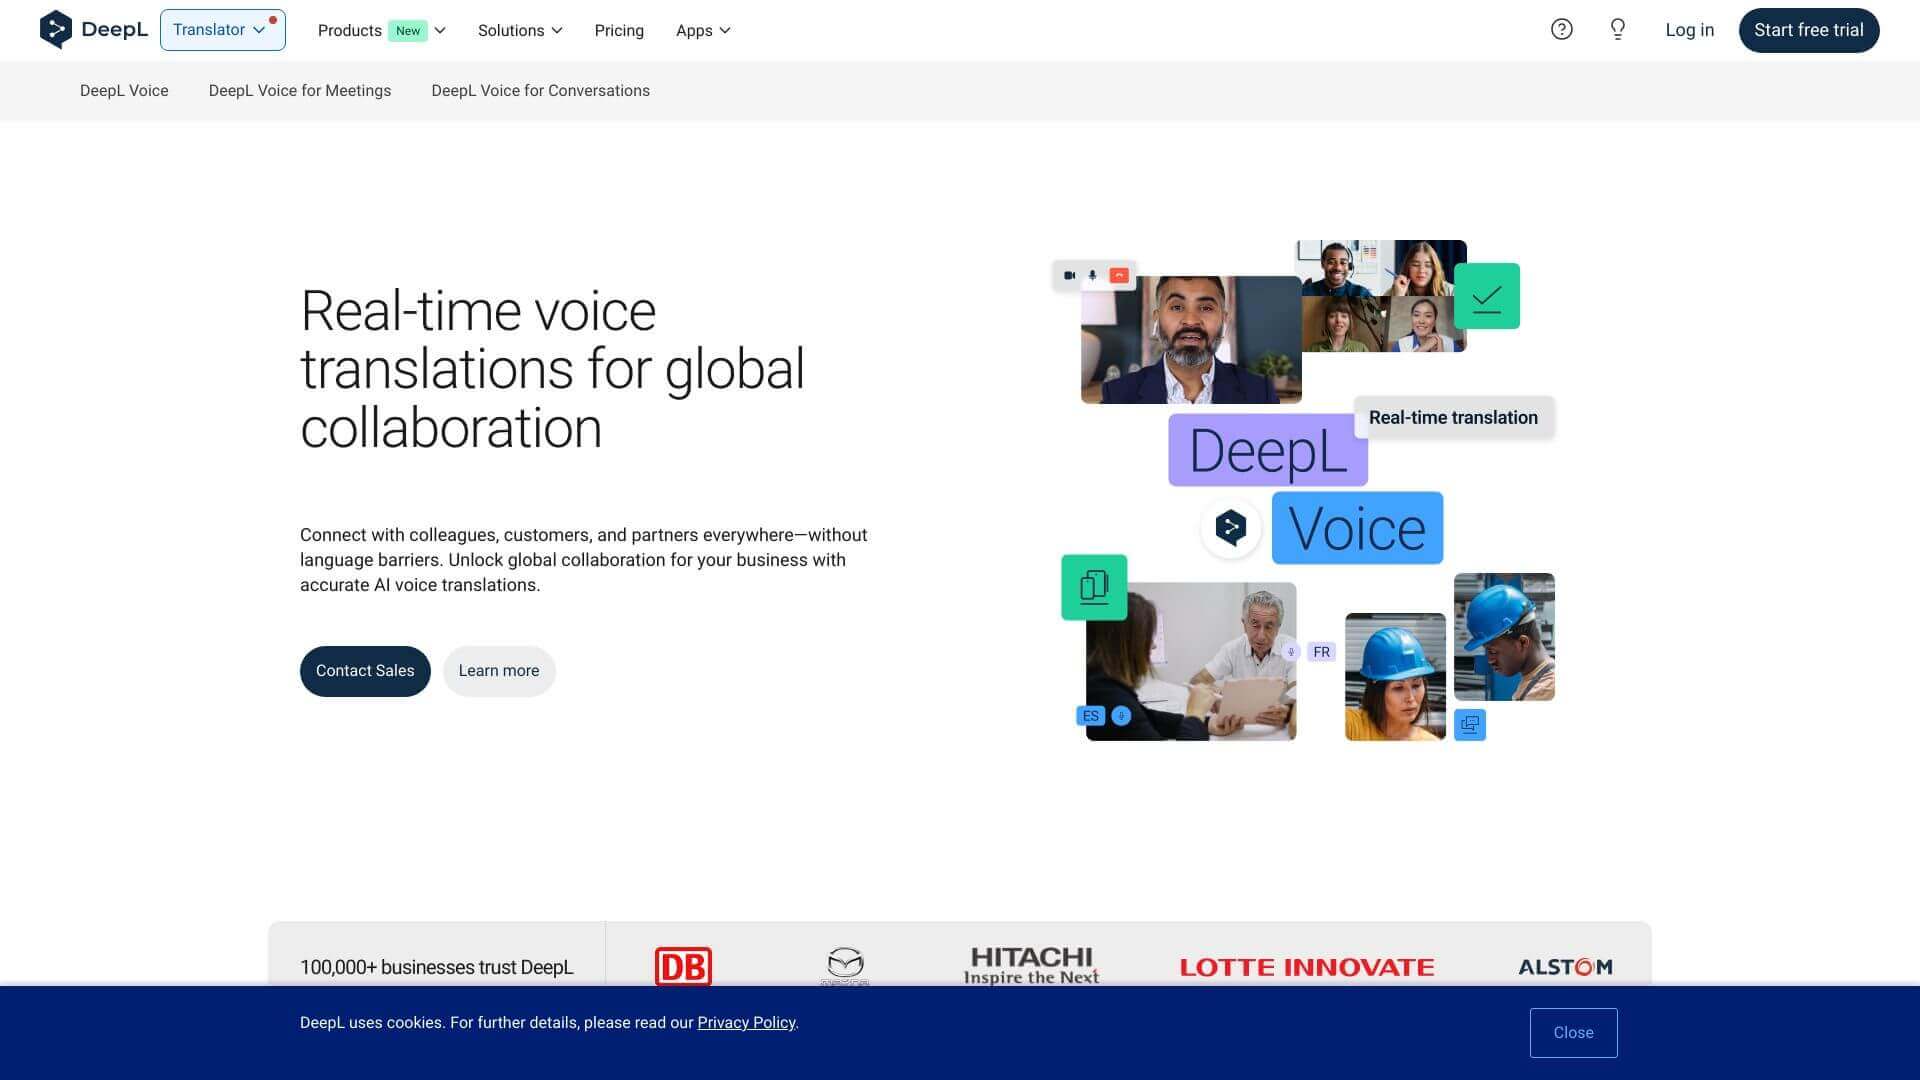Click the Contact Sales button
Image resolution: width=1920 pixels, height=1080 pixels.
point(364,670)
